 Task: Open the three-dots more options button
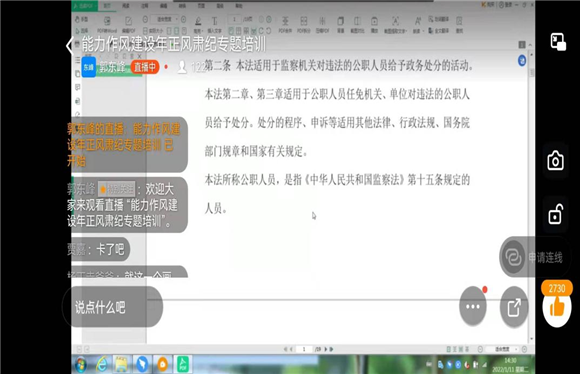pos(473,306)
